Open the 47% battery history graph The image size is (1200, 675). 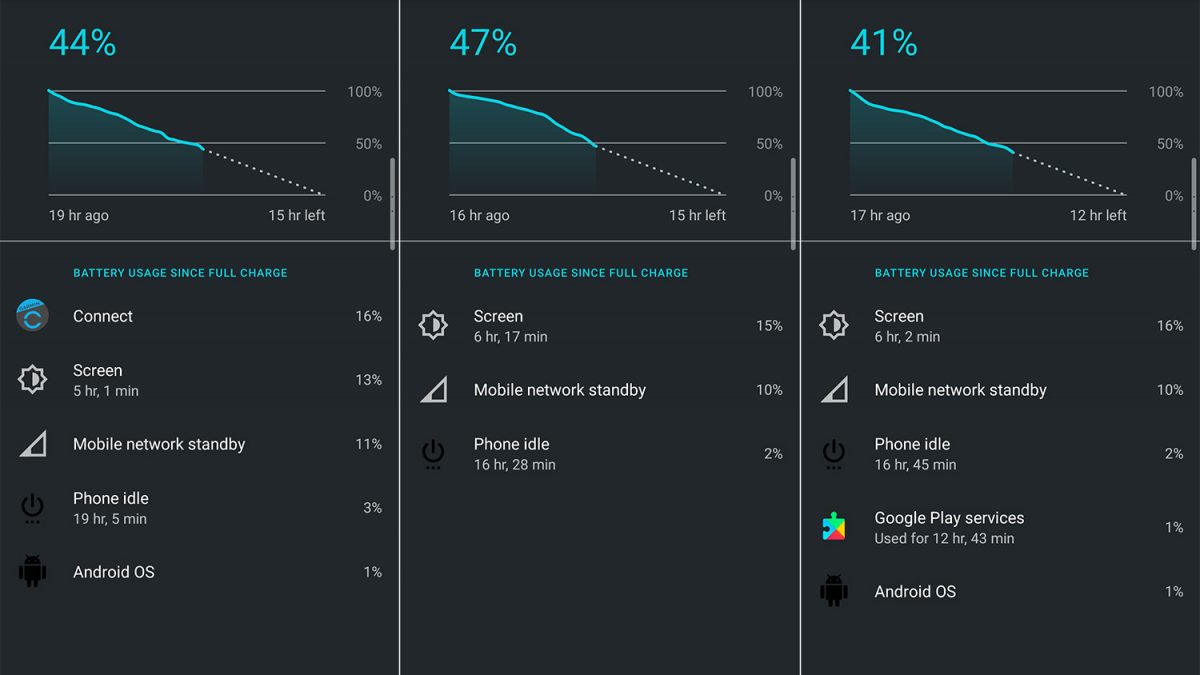[x=586, y=143]
